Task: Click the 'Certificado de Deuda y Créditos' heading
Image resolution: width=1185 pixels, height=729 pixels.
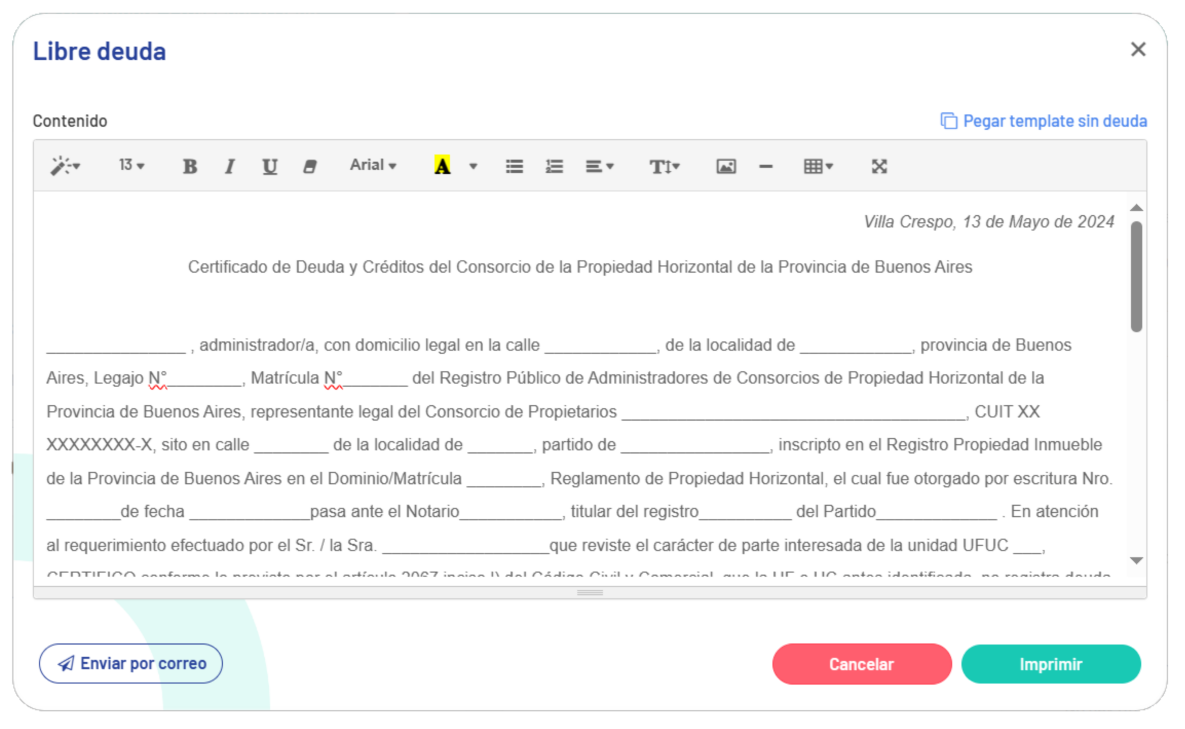Action: click(x=580, y=267)
